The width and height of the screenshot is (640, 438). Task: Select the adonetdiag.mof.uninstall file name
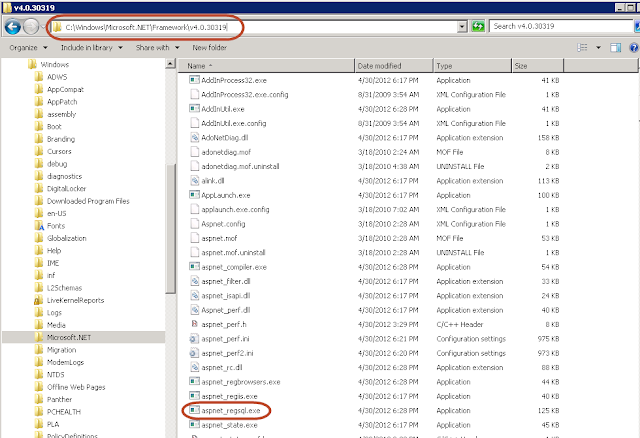tap(240, 166)
